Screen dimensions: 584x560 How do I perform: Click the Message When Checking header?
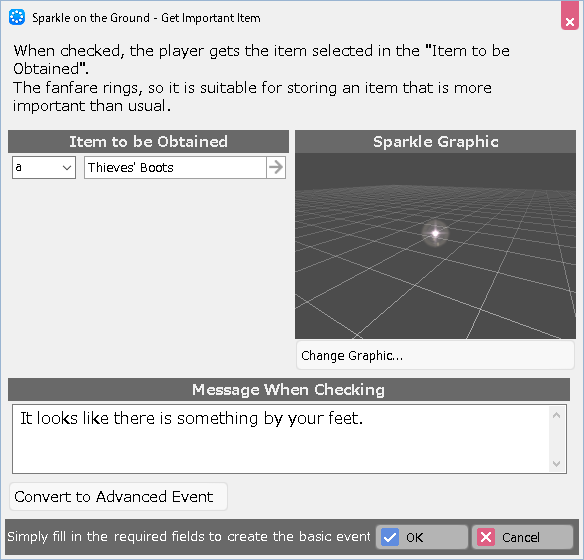point(289,389)
